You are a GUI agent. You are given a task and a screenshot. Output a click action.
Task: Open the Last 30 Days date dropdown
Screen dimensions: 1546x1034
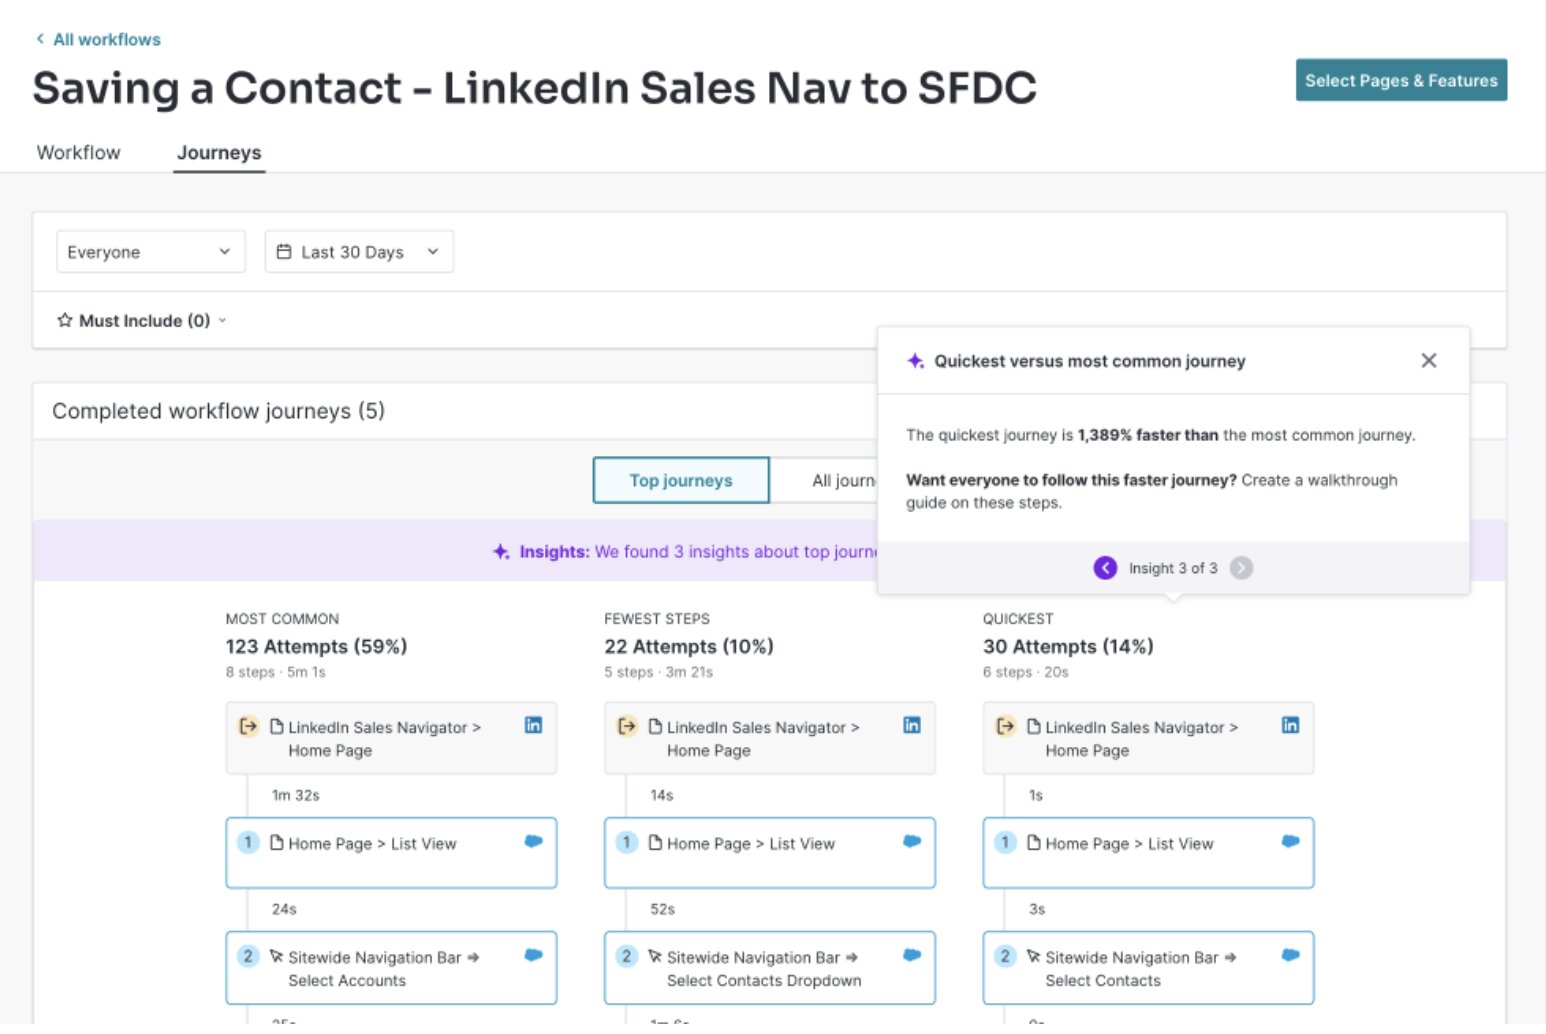tap(358, 252)
